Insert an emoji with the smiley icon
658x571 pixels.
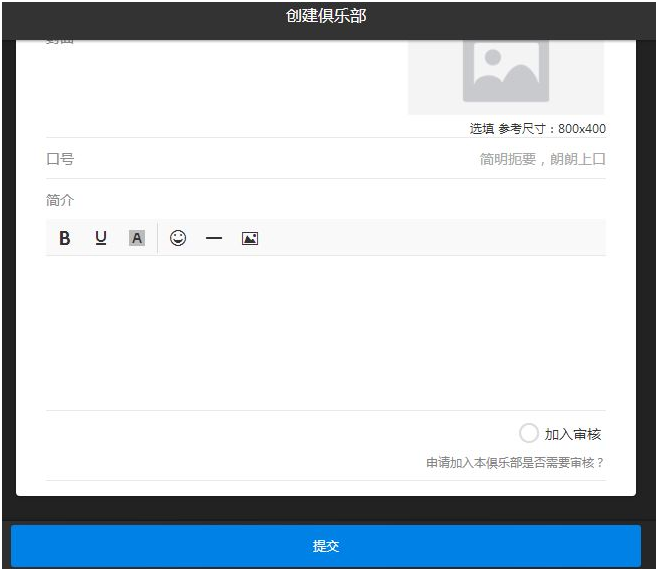pos(178,238)
